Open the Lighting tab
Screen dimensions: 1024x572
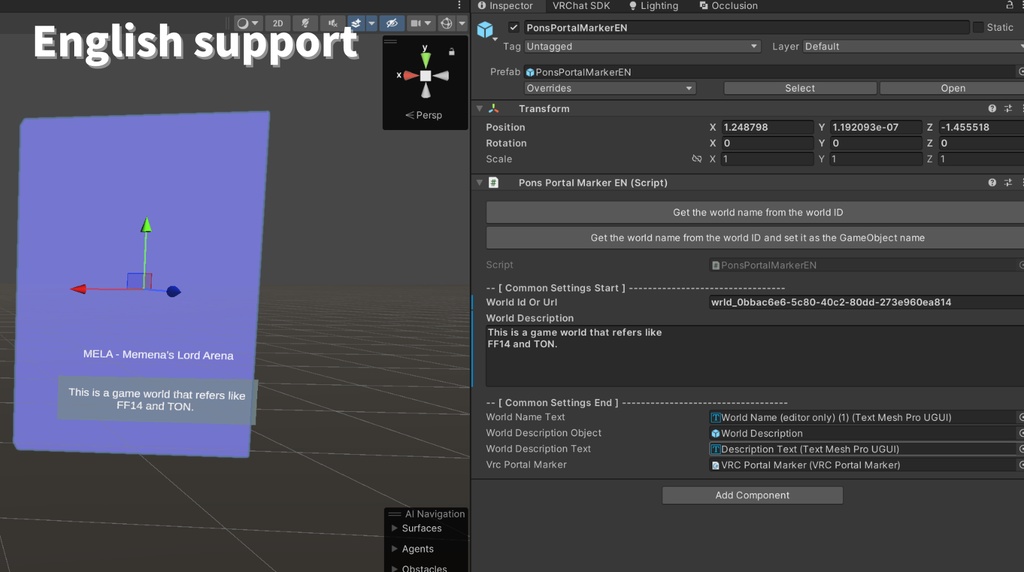click(x=653, y=6)
